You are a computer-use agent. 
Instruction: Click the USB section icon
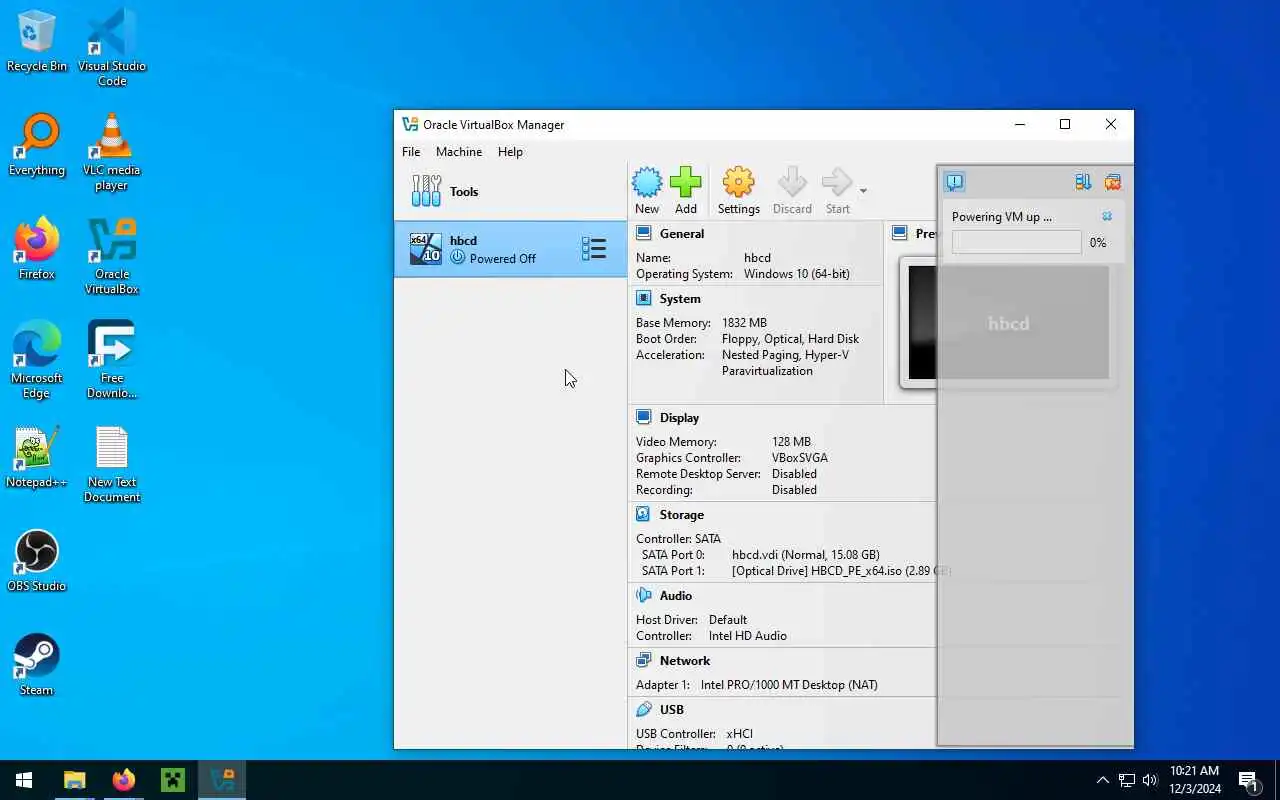[x=643, y=709]
